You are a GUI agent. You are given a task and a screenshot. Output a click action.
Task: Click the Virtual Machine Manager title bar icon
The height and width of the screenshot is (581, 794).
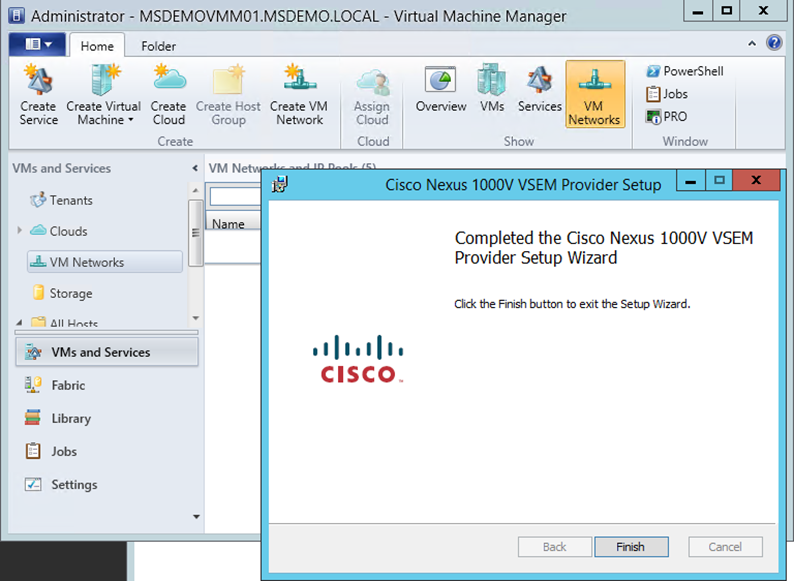(16, 15)
